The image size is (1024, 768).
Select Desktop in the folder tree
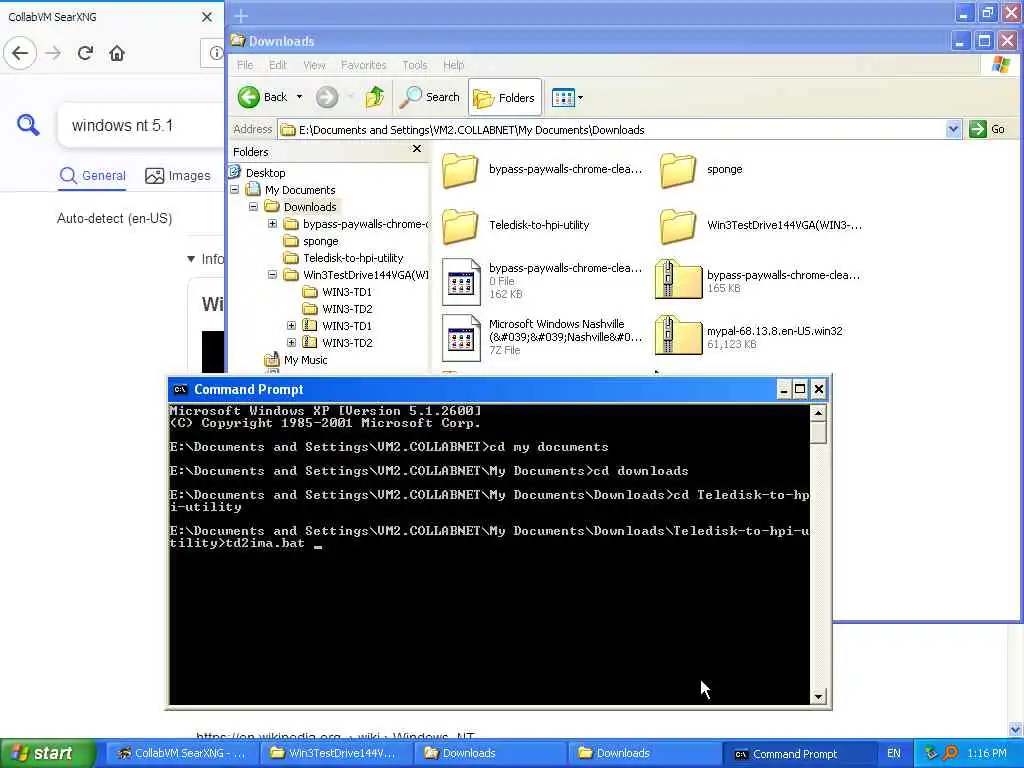265,172
